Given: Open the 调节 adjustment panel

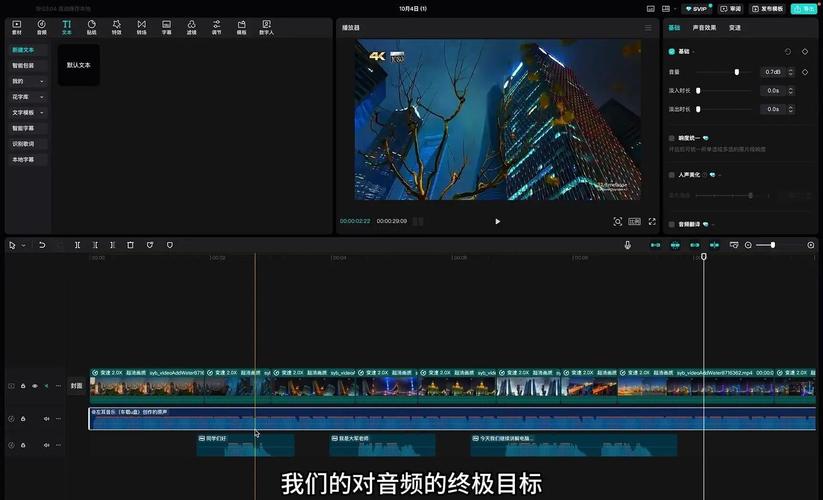Looking at the screenshot, I should click(216, 27).
